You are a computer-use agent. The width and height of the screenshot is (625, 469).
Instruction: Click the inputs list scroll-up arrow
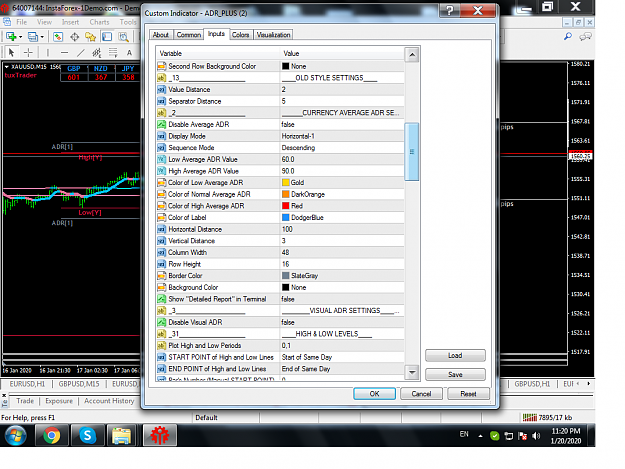point(412,55)
